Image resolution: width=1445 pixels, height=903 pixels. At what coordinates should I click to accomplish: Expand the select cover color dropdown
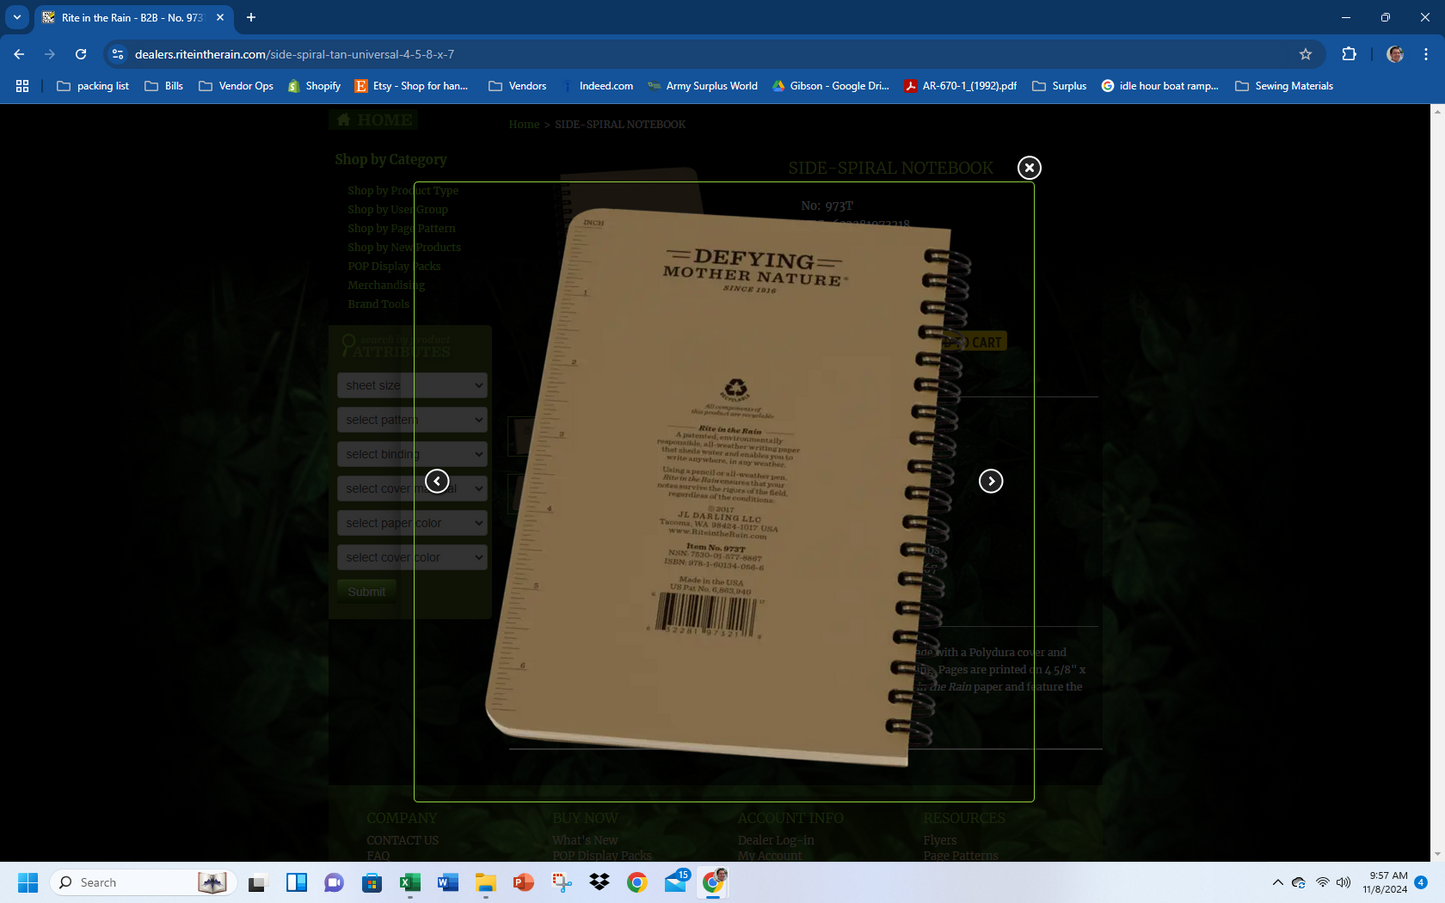(x=412, y=557)
